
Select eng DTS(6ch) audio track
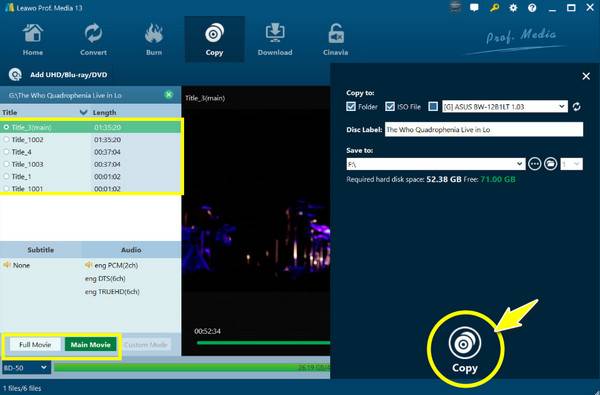[105, 278]
